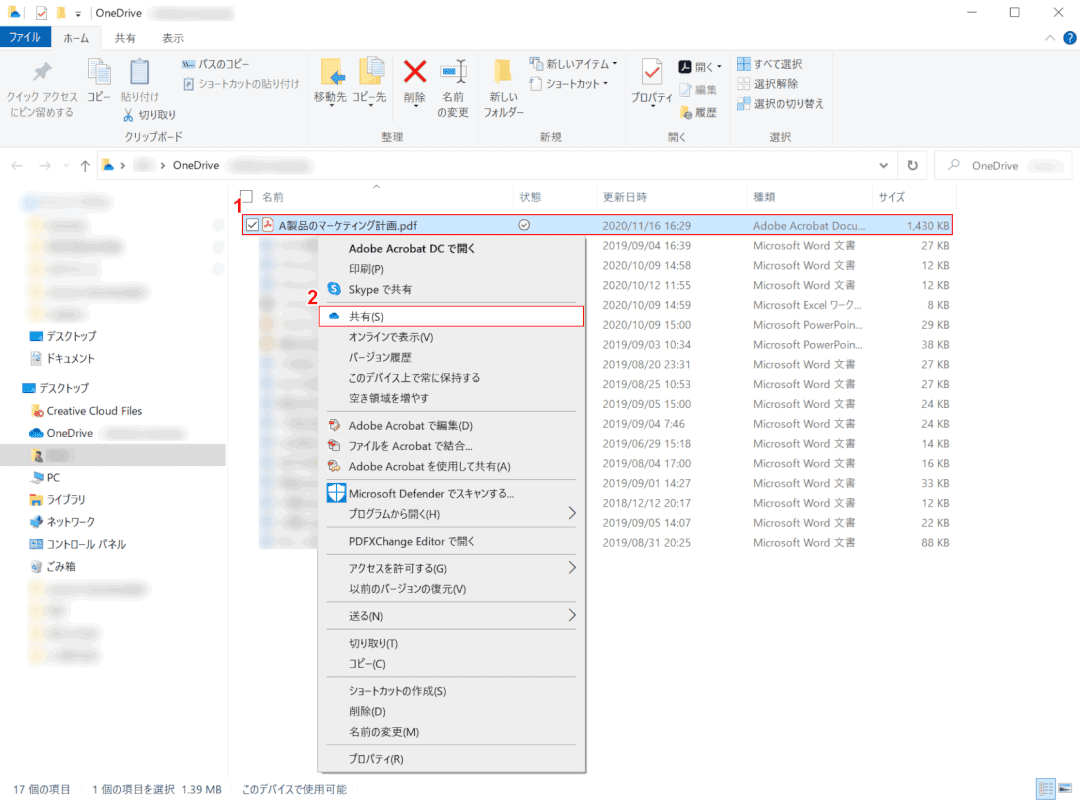This screenshot has width=1080, height=800.
Task: Collapse the ribbon with chevron
Action: (x=1050, y=38)
